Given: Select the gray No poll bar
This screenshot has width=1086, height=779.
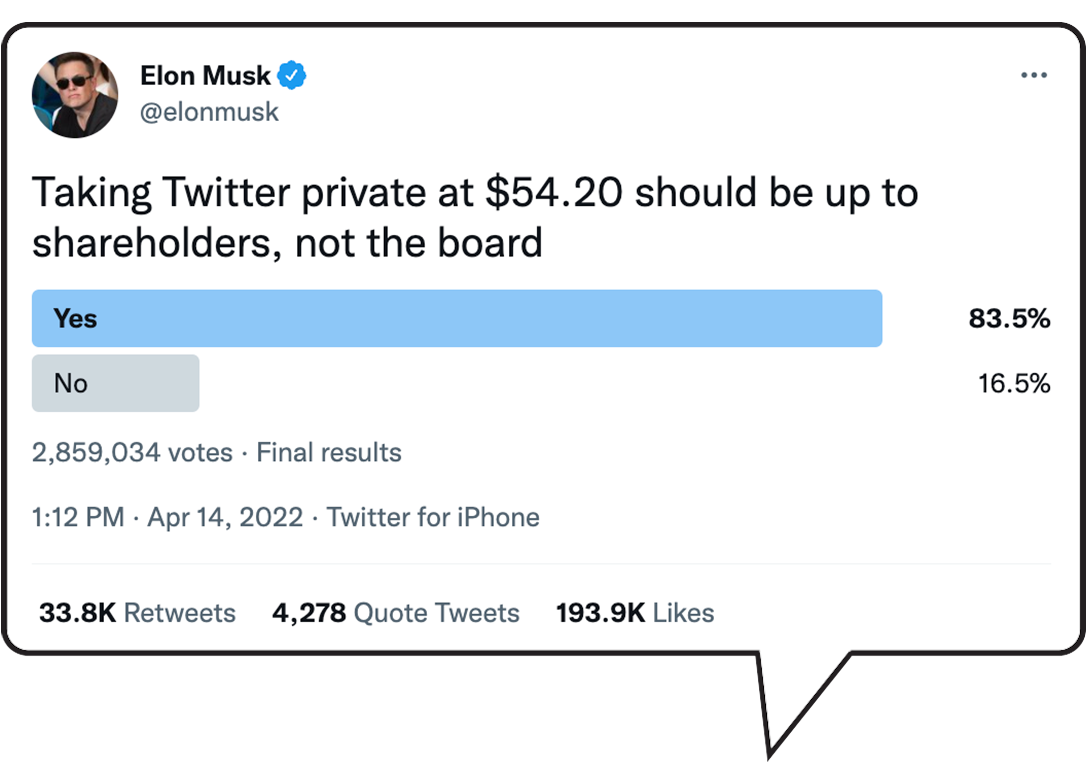Looking at the screenshot, I should pyautogui.click(x=115, y=383).
